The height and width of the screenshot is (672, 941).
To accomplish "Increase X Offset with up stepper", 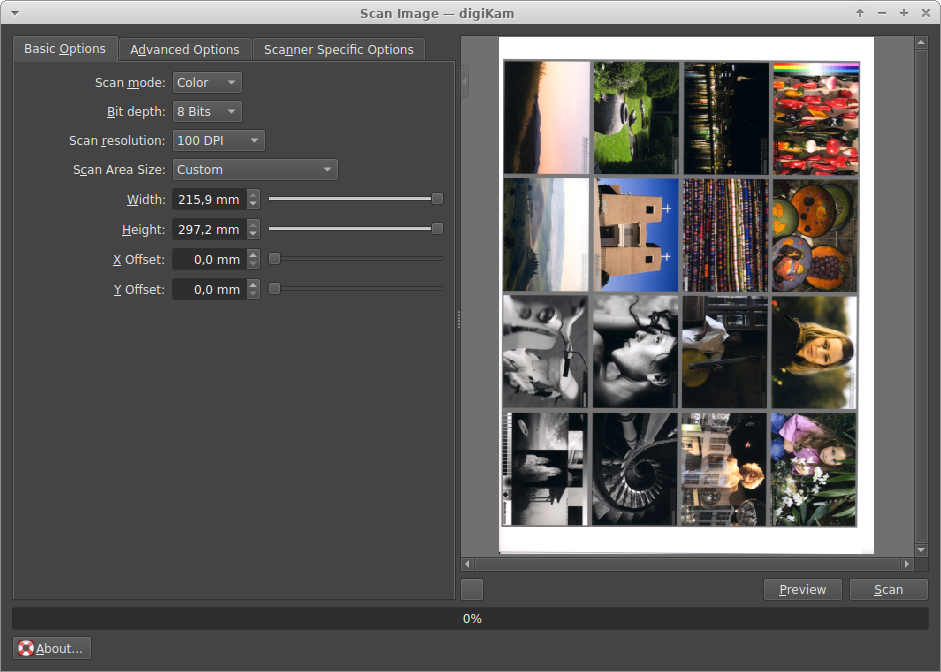I will [x=253, y=254].
